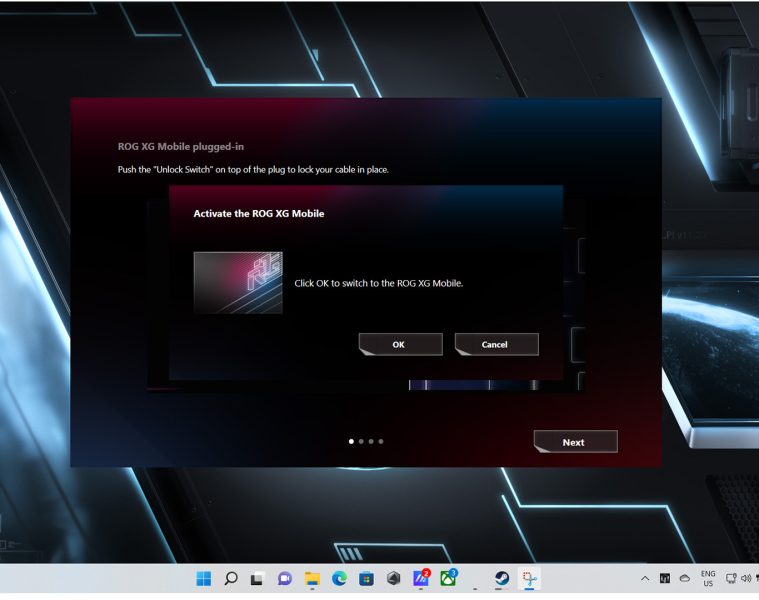Select the first page indicator dot
This screenshot has width=759, height=600.
click(351, 441)
